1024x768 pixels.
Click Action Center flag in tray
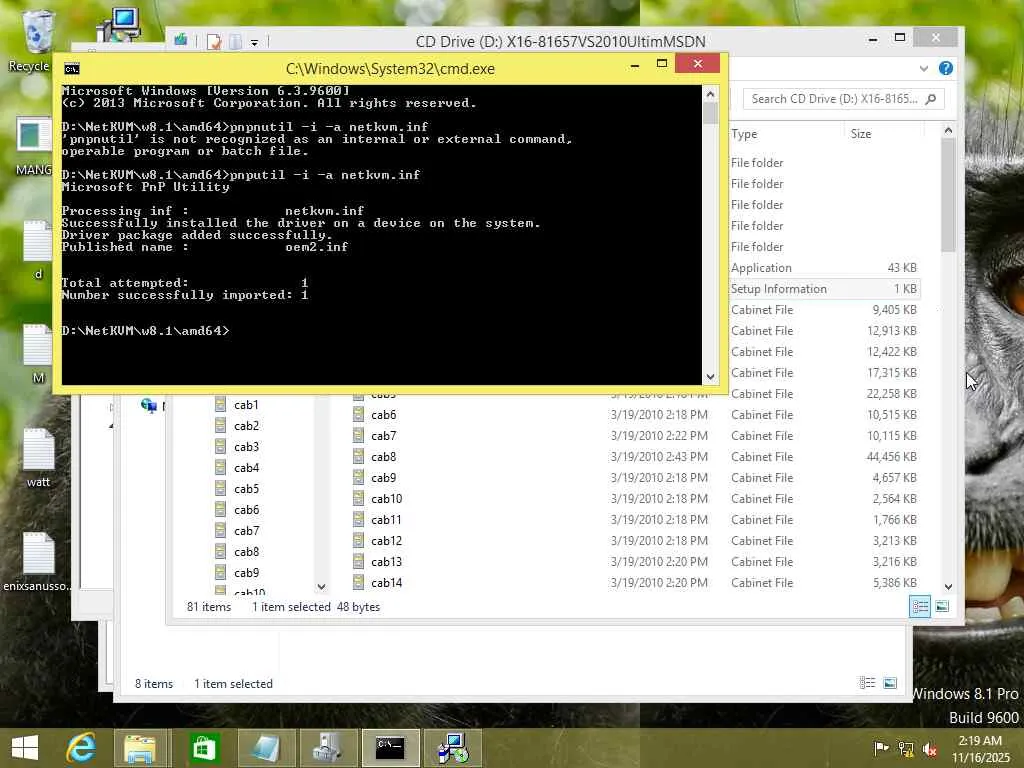coord(881,748)
